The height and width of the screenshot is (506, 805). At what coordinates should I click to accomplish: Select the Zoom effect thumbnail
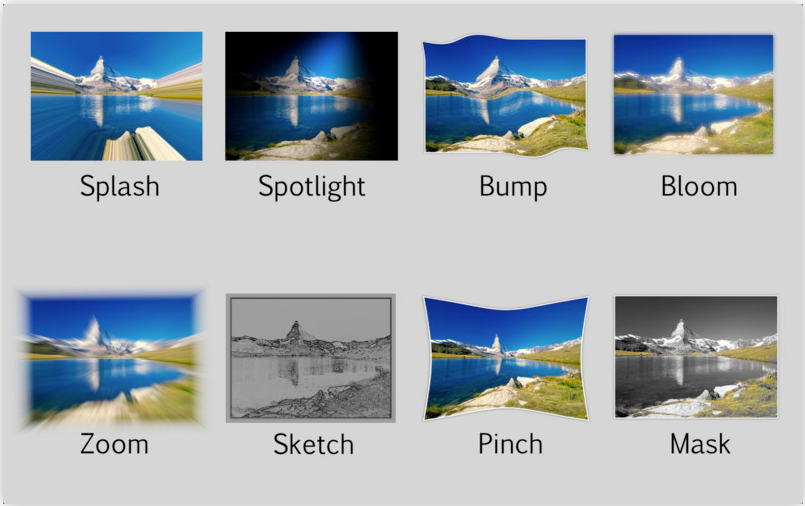point(112,358)
